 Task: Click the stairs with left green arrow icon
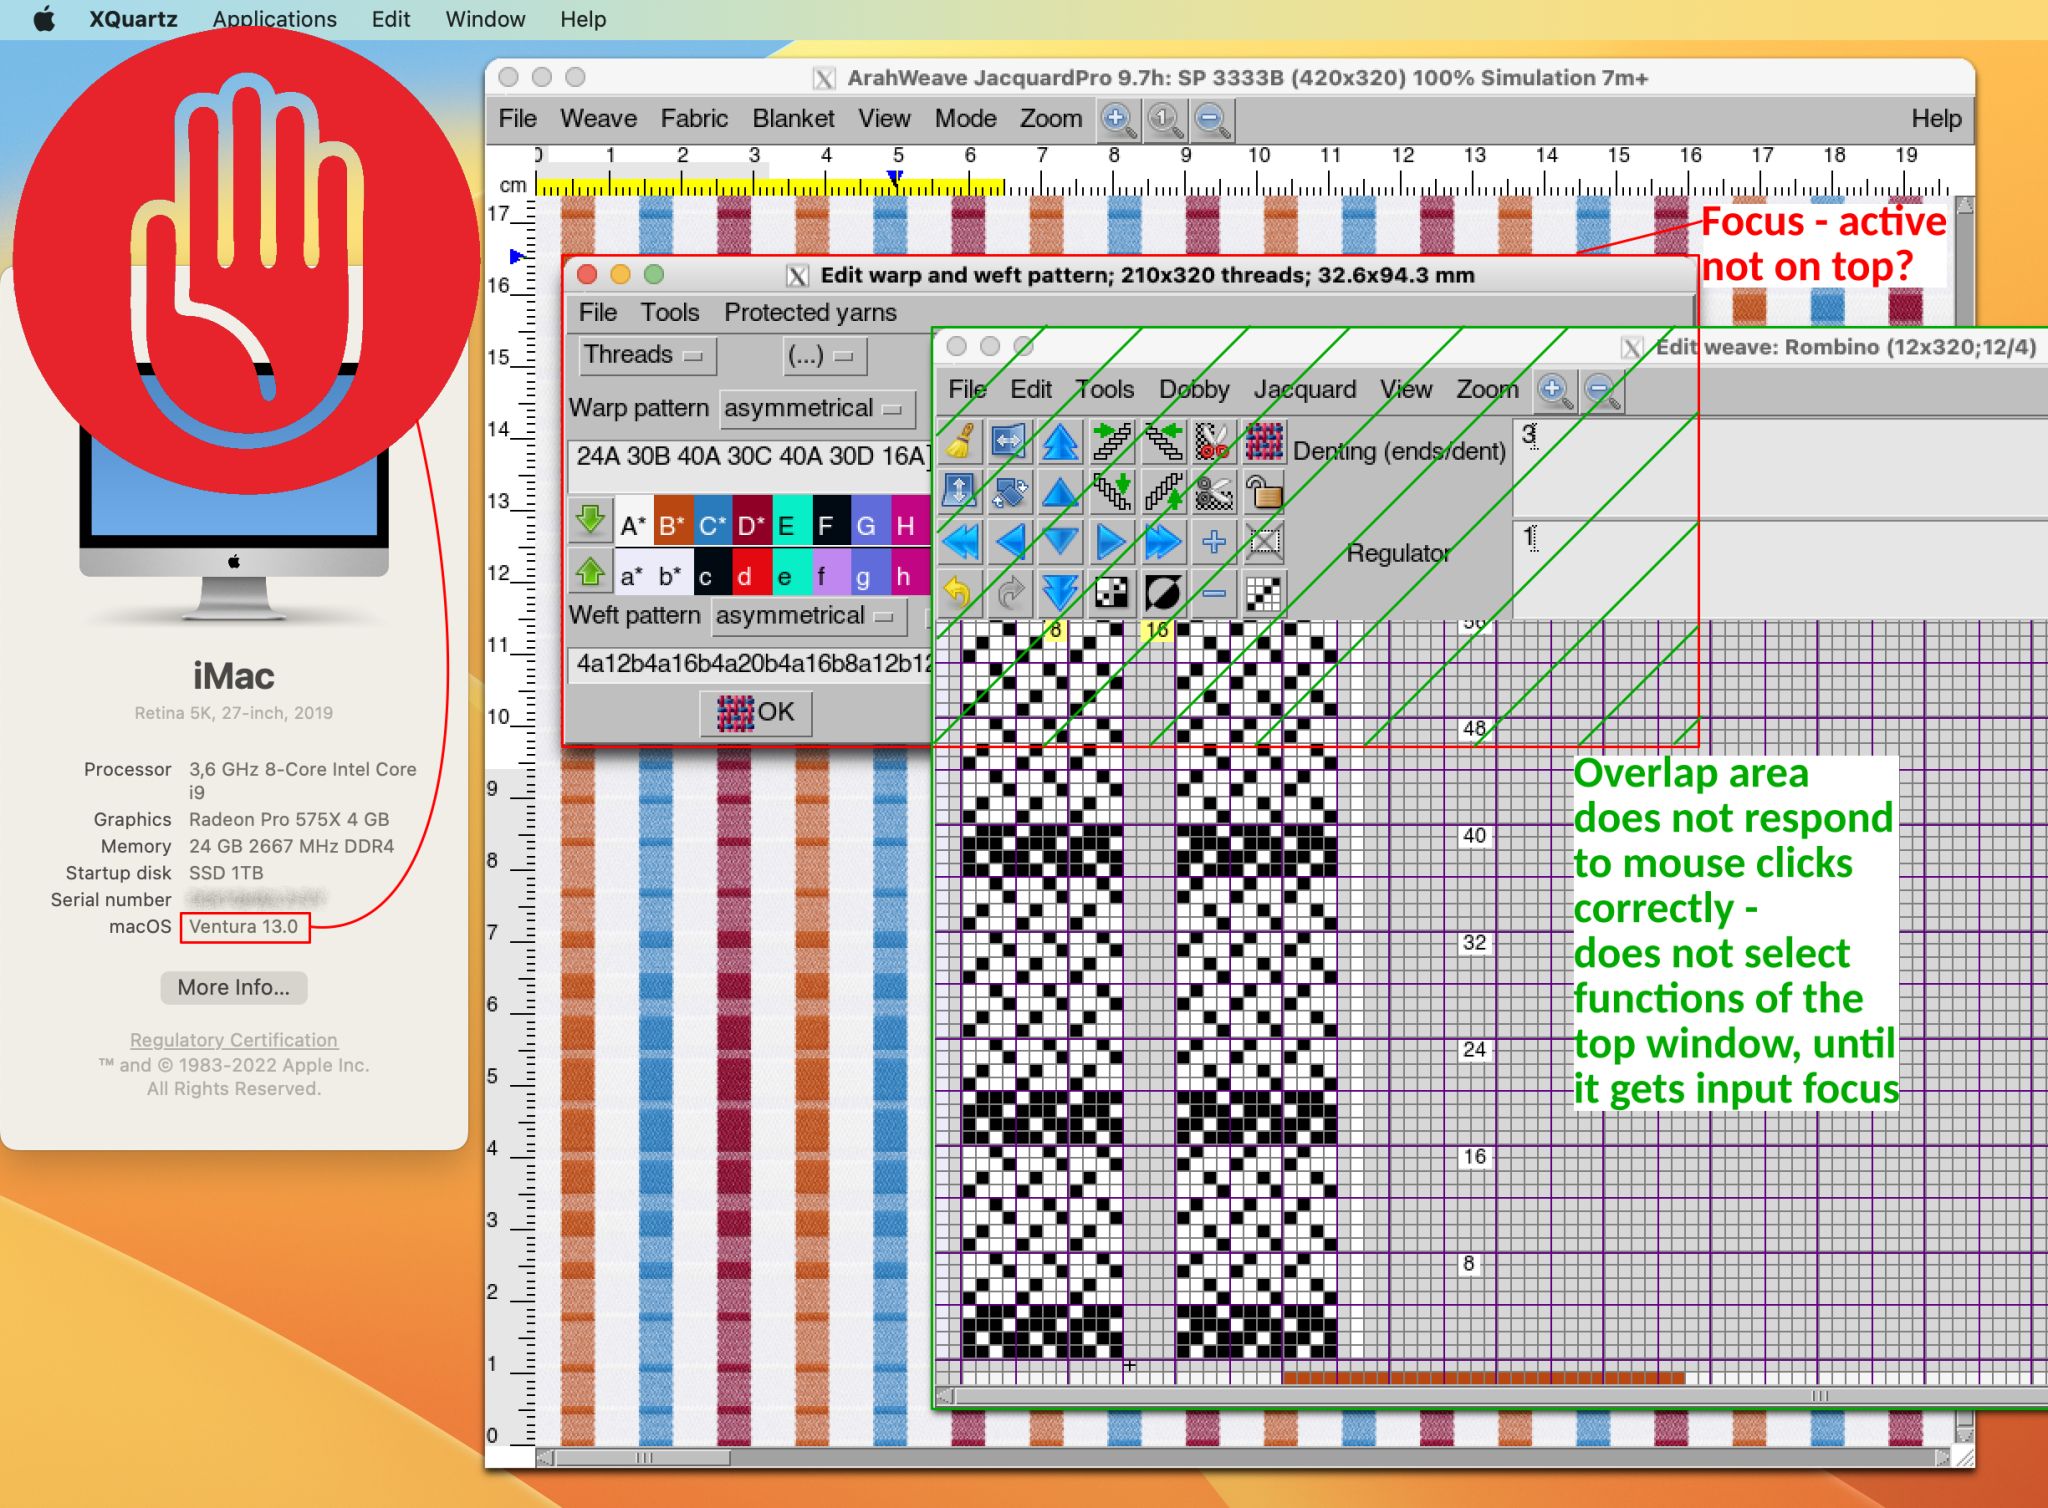[1162, 441]
